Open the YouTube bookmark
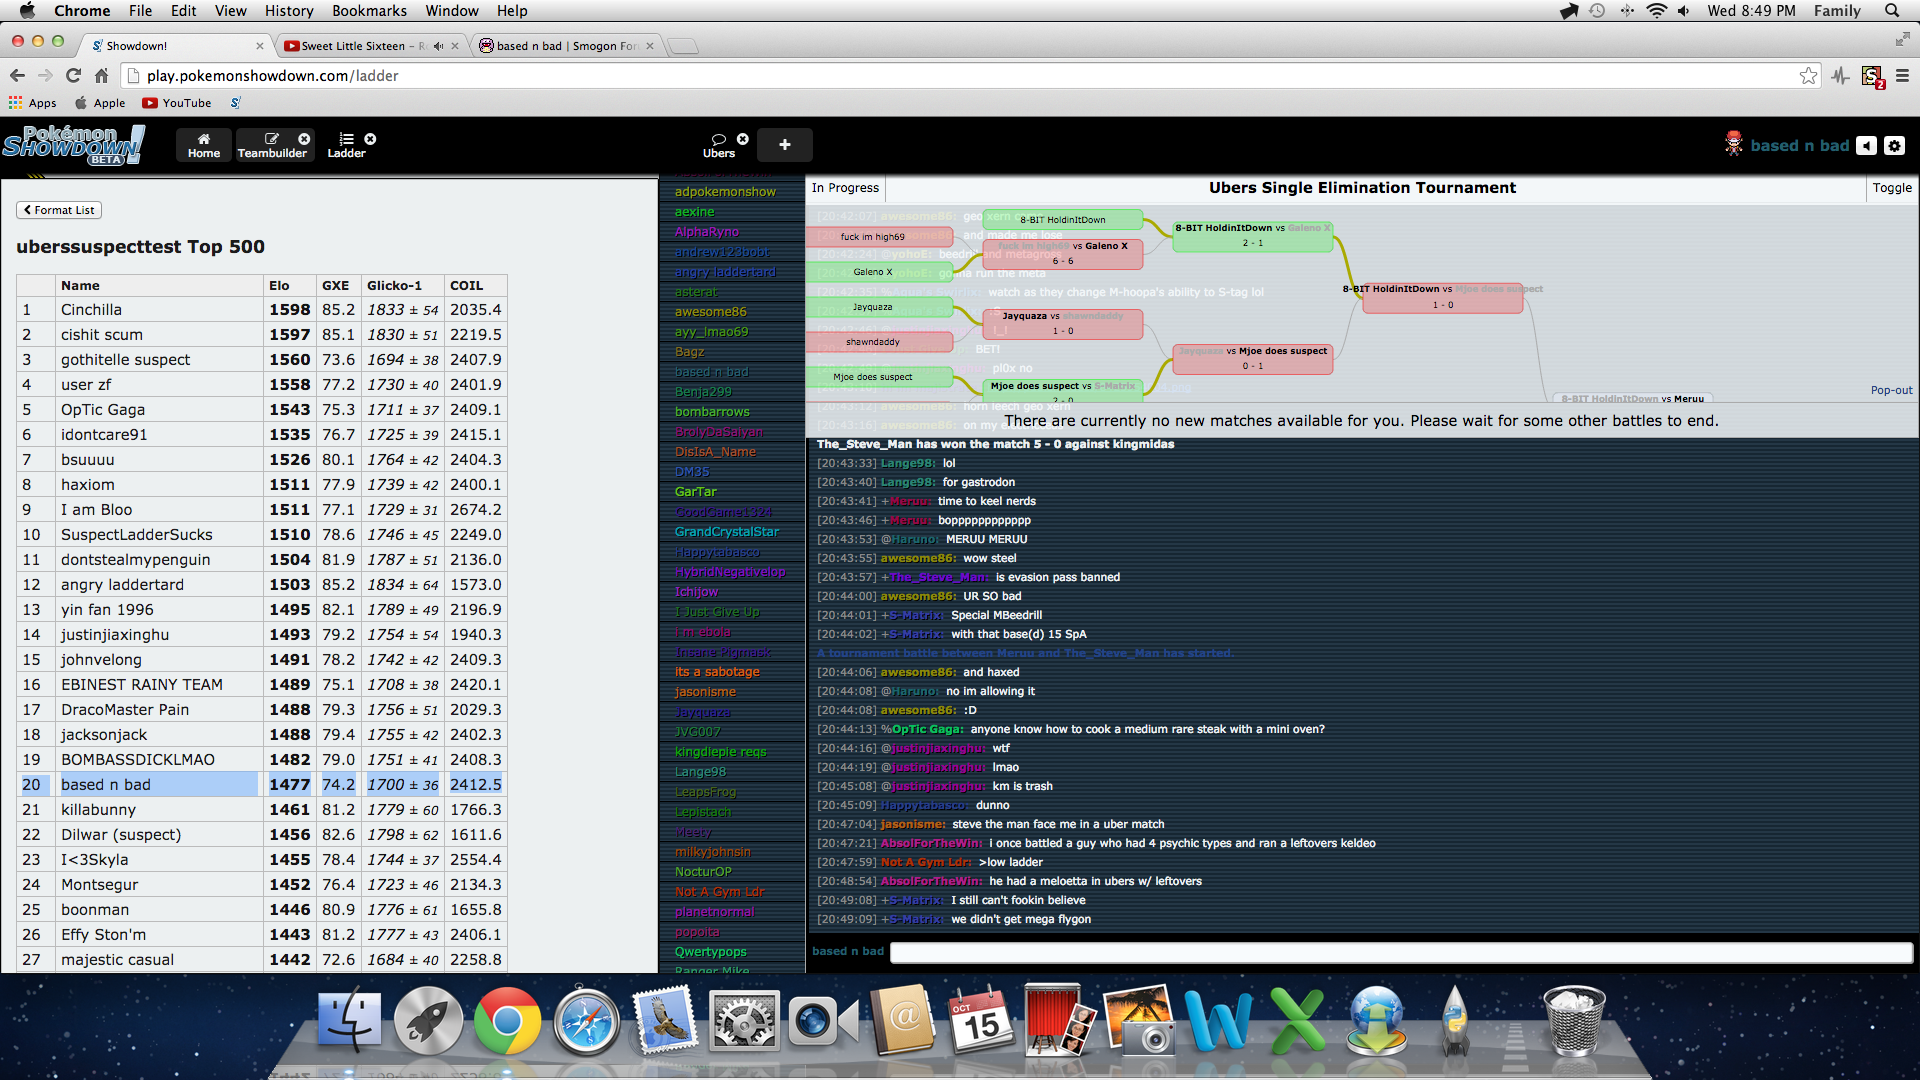Viewport: 1920px width, 1080px height. click(177, 103)
